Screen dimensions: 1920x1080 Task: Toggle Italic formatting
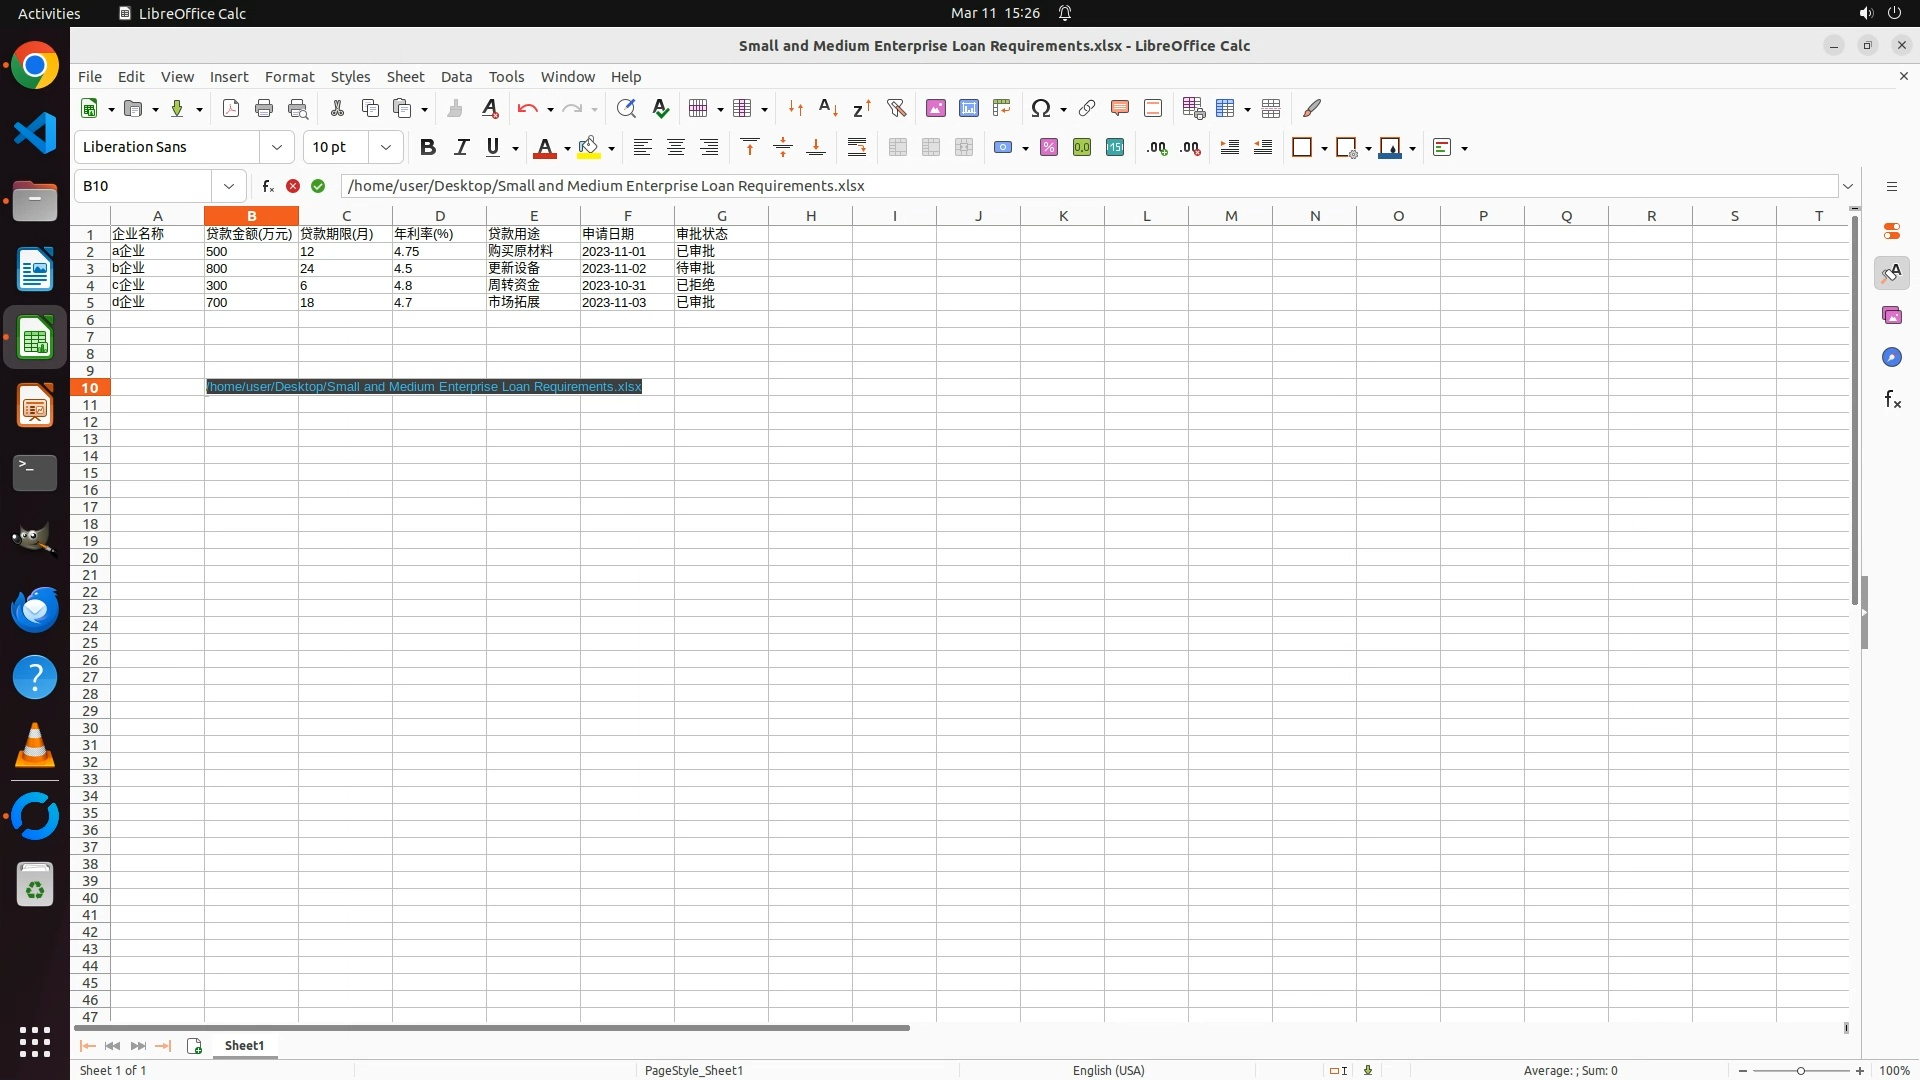point(460,147)
